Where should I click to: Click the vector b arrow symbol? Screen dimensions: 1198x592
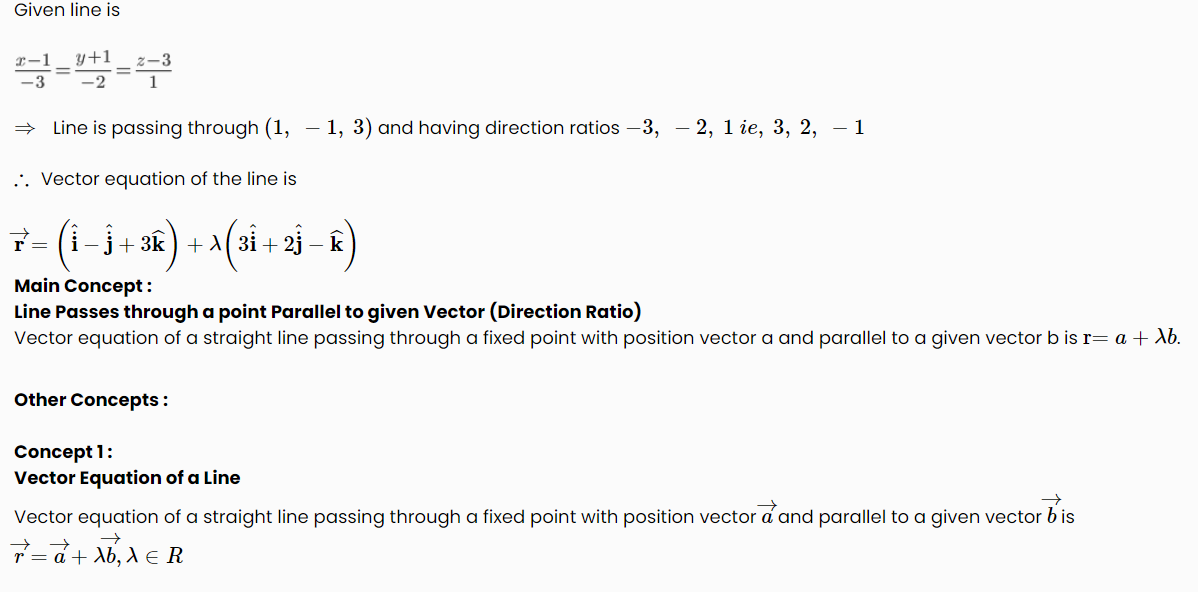tap(1051, 511)
